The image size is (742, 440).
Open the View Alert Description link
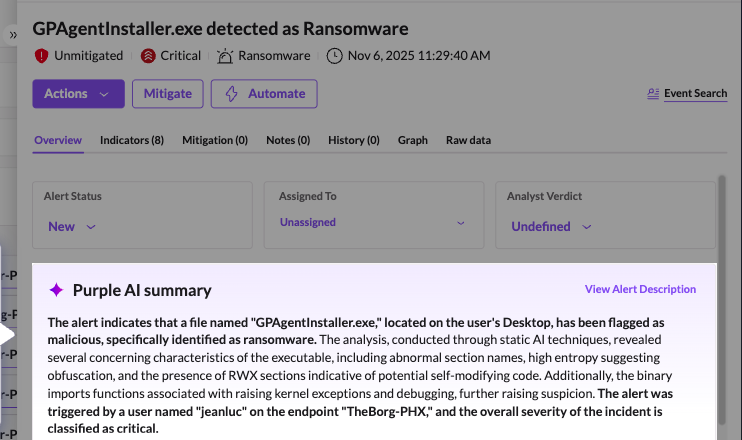pyautogui.click(x=640, y=290)
